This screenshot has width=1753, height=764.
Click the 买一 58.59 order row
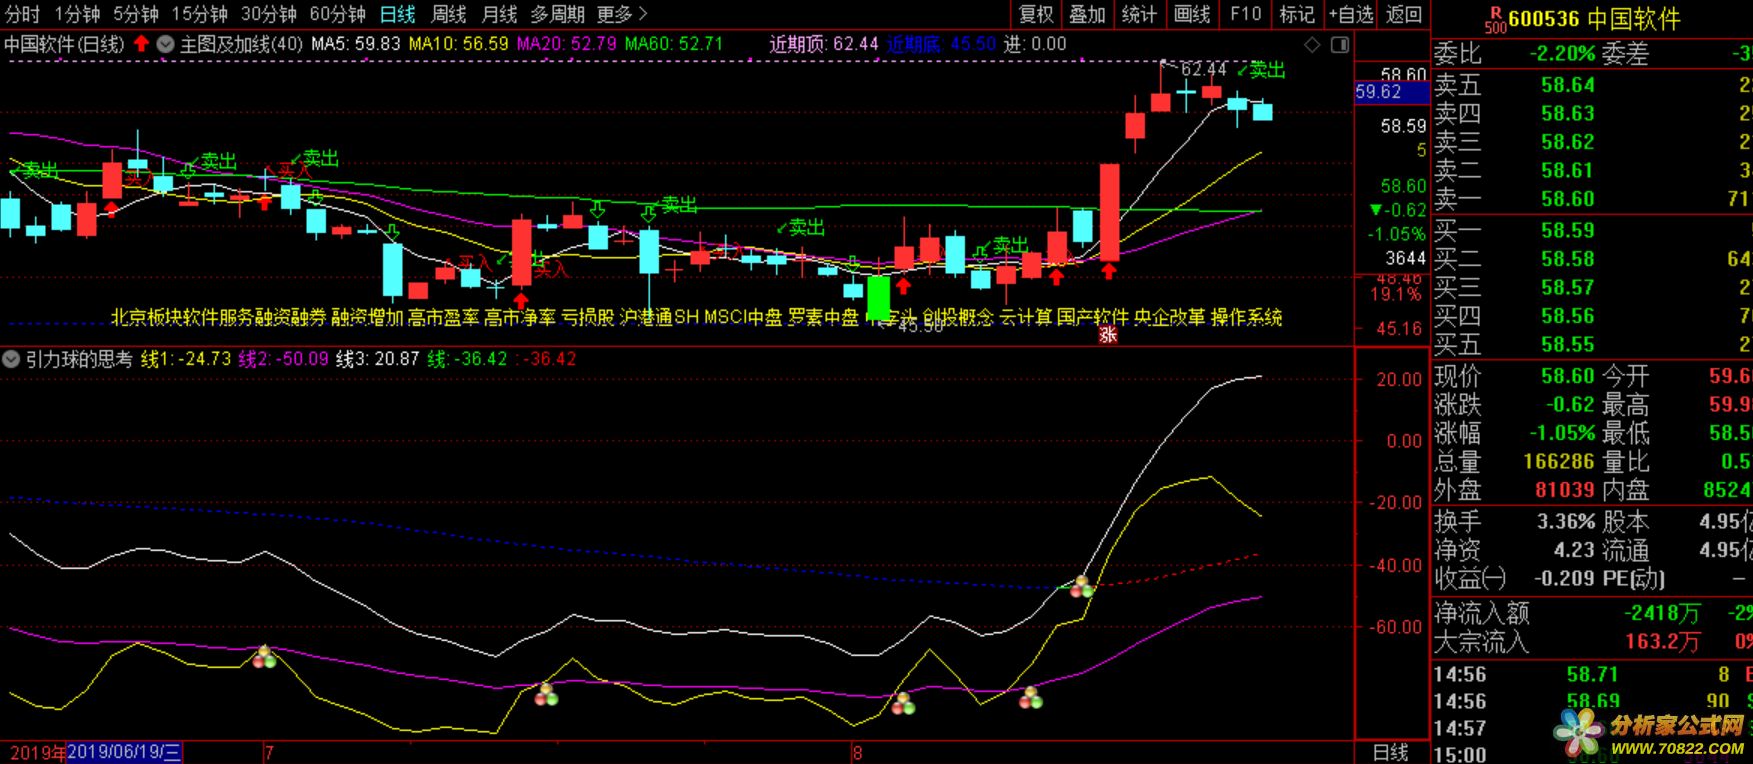click(x=1592, y=231)
